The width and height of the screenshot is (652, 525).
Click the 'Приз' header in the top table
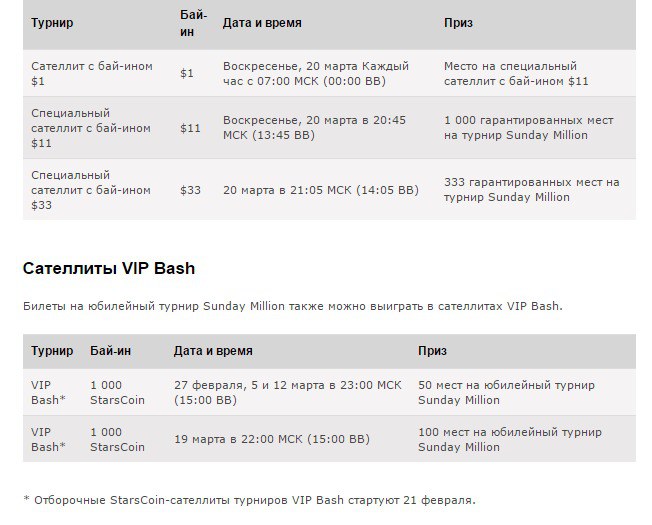(x=458, y=22)
